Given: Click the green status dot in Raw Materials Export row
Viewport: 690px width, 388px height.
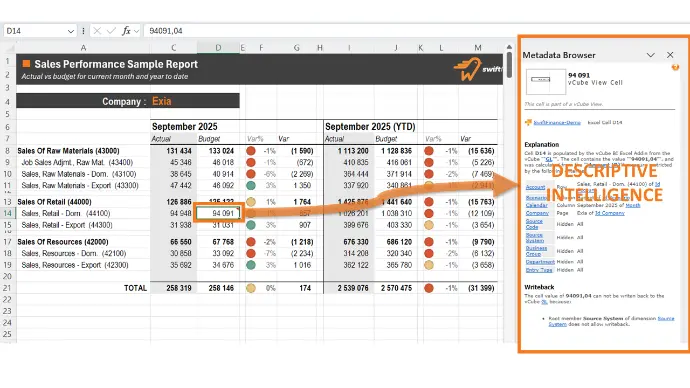Looking at the screenshot, I should 251,186.
